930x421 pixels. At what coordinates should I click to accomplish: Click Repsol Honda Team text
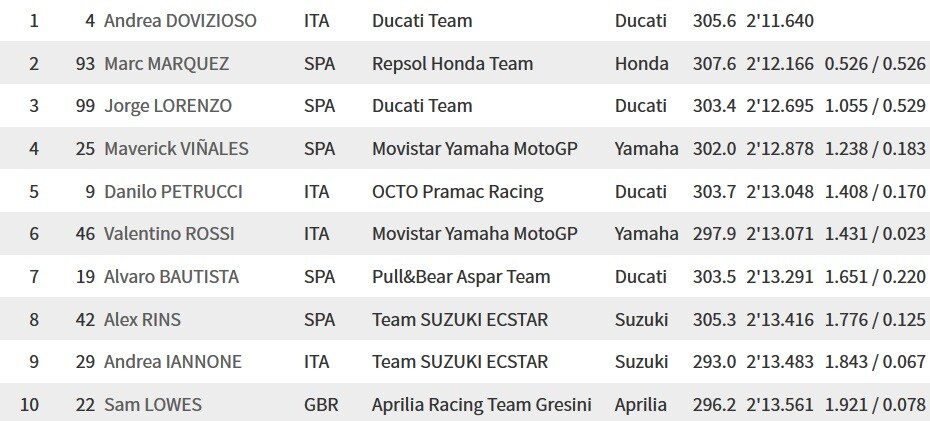(x=453, y=63)
